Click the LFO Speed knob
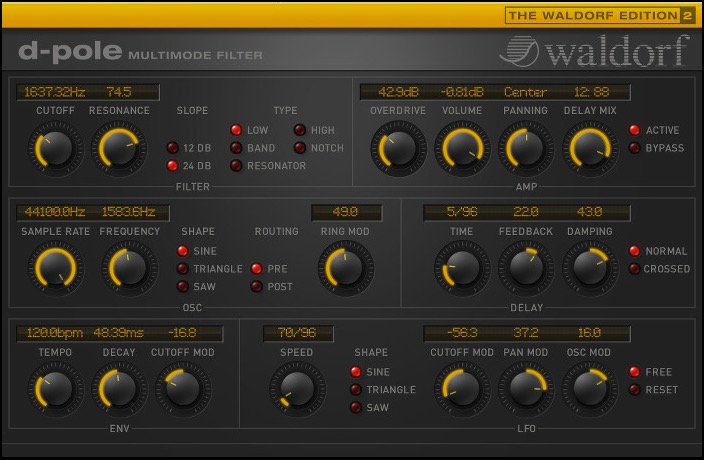 [297, 389]
